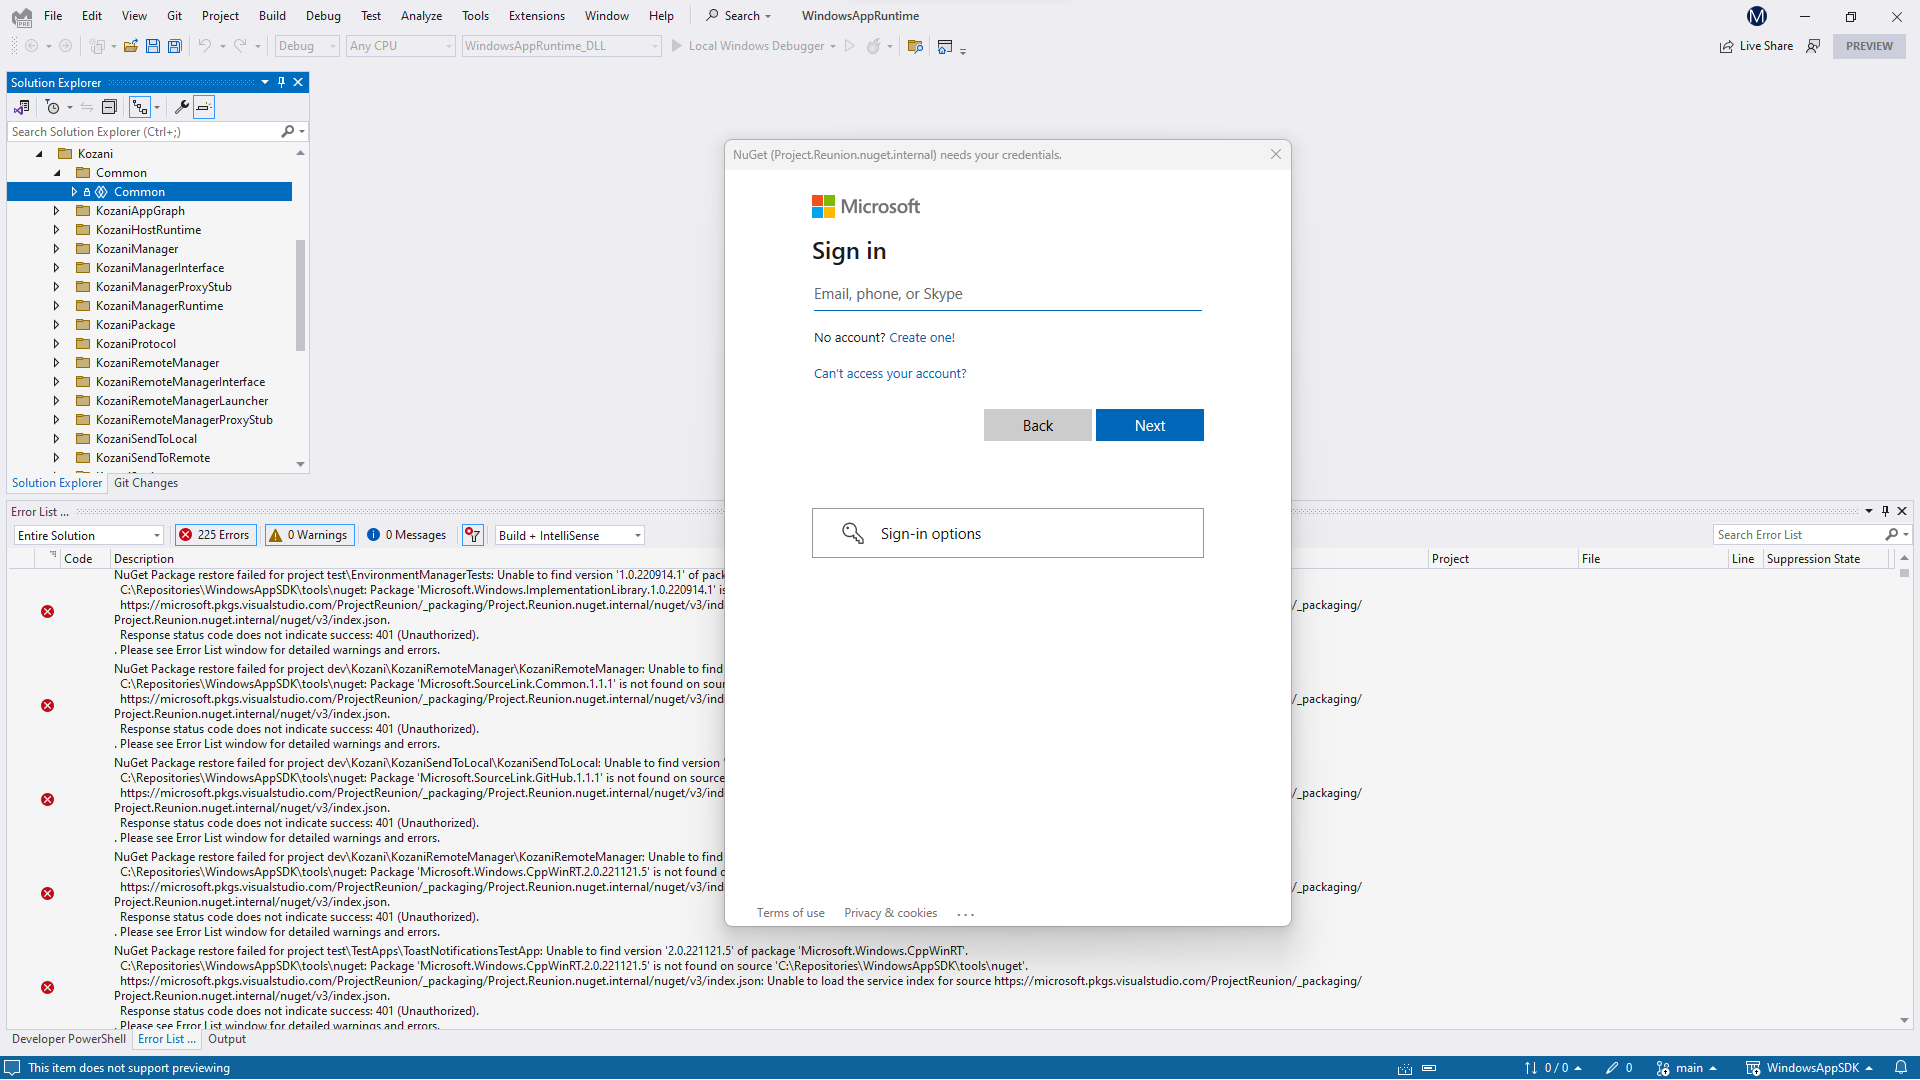Click the 'Create one!' link
Screen dimensions: 1920x1080
pyautogui.click(x=921, y=338)
